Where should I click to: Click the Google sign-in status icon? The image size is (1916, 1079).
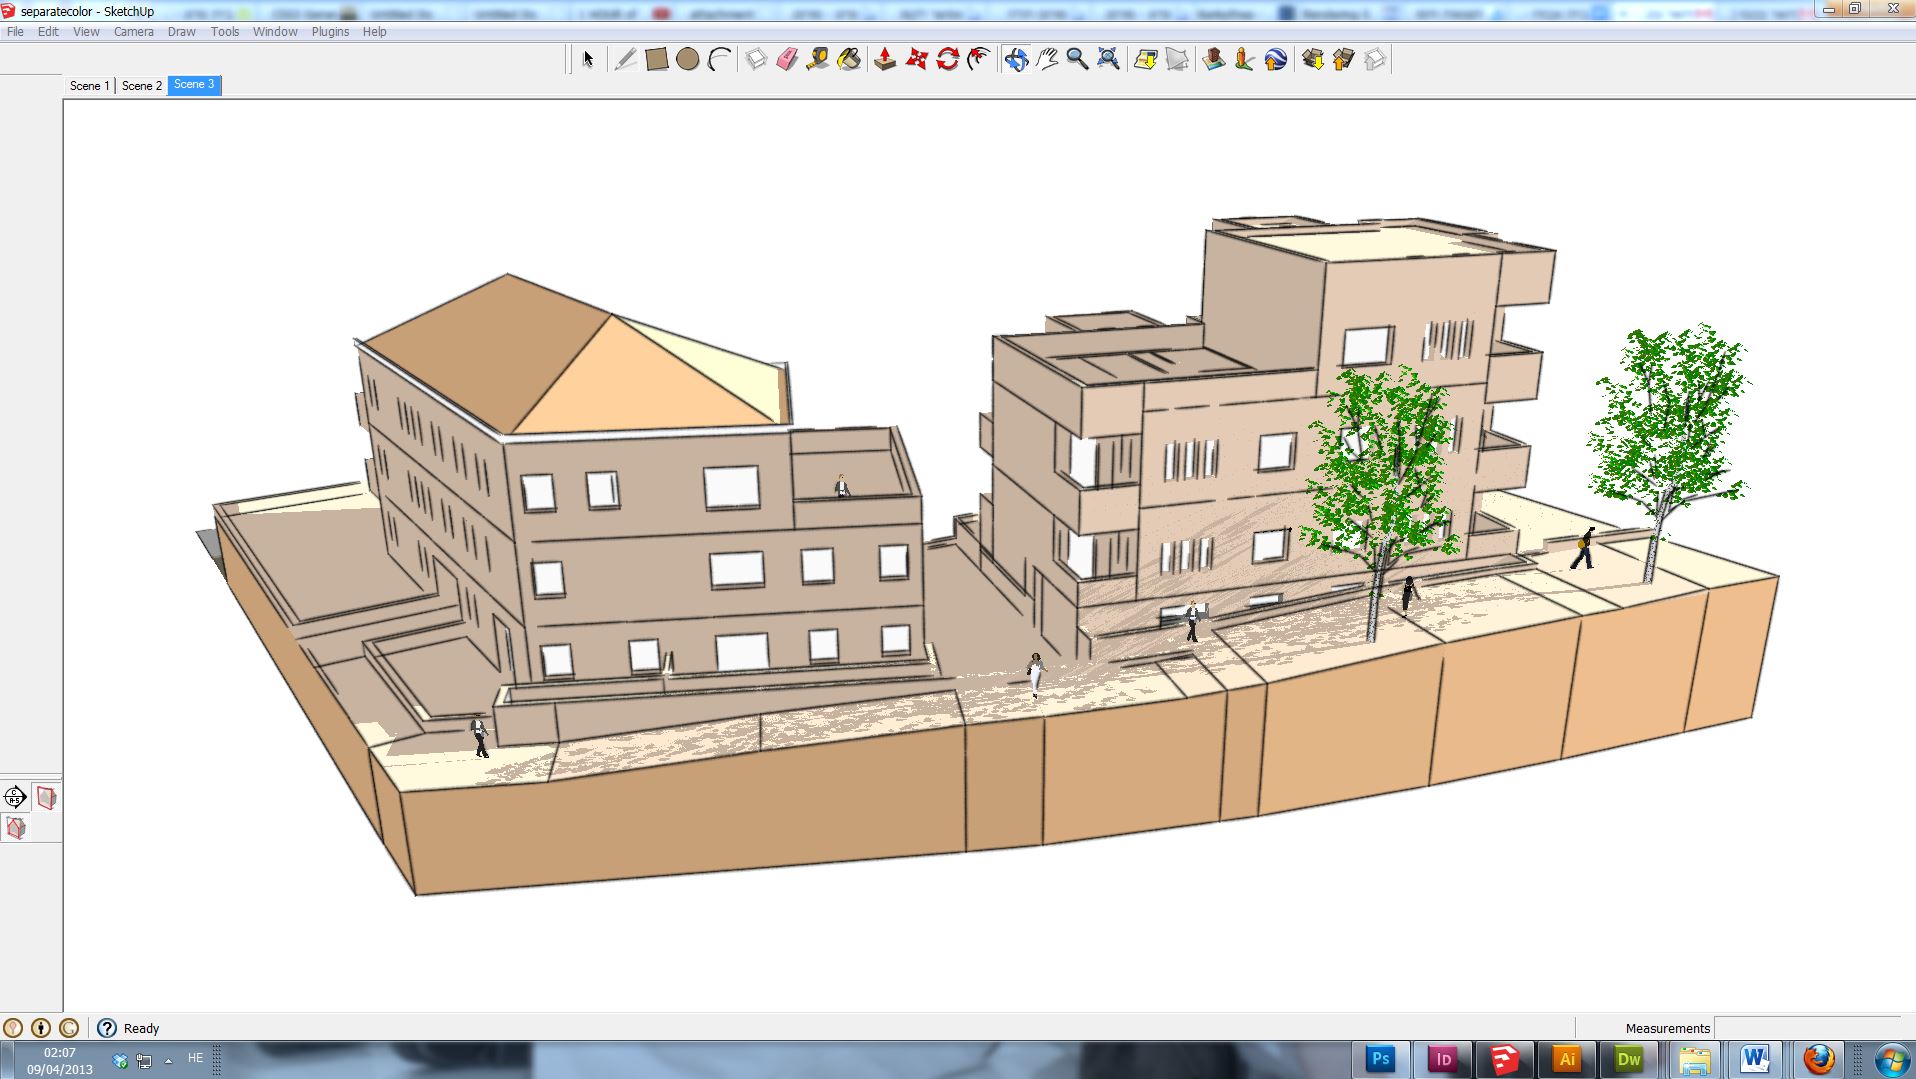click(x=69, y=1028)
